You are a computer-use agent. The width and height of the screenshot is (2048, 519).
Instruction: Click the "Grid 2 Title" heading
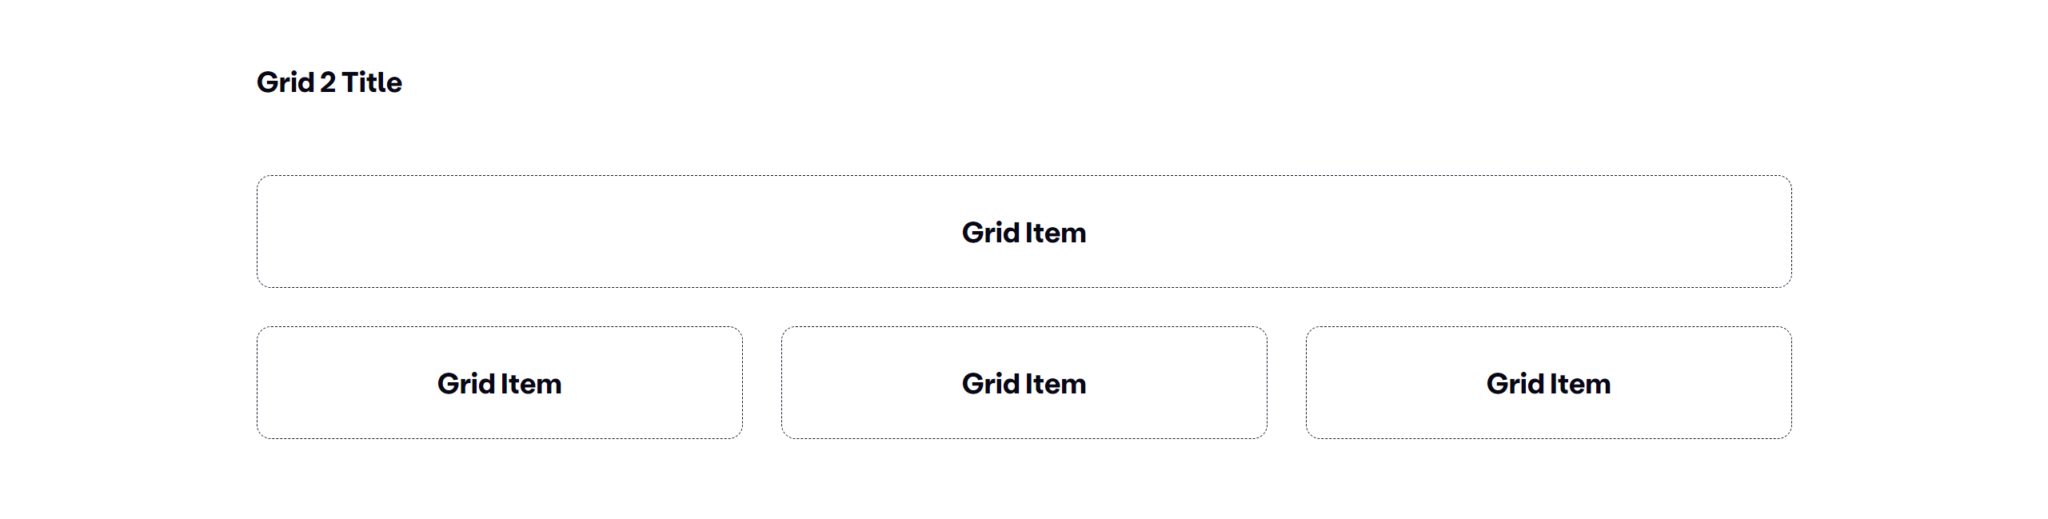coord(329,82)
